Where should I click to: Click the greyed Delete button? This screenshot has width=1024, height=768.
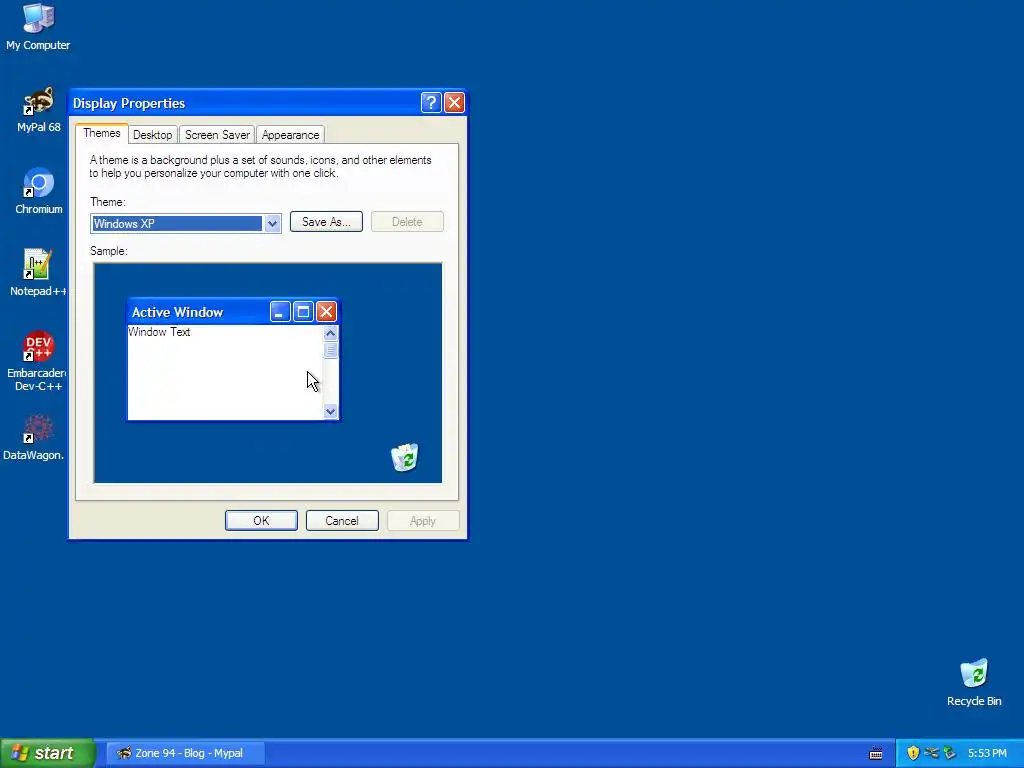(x=407, y=222)
